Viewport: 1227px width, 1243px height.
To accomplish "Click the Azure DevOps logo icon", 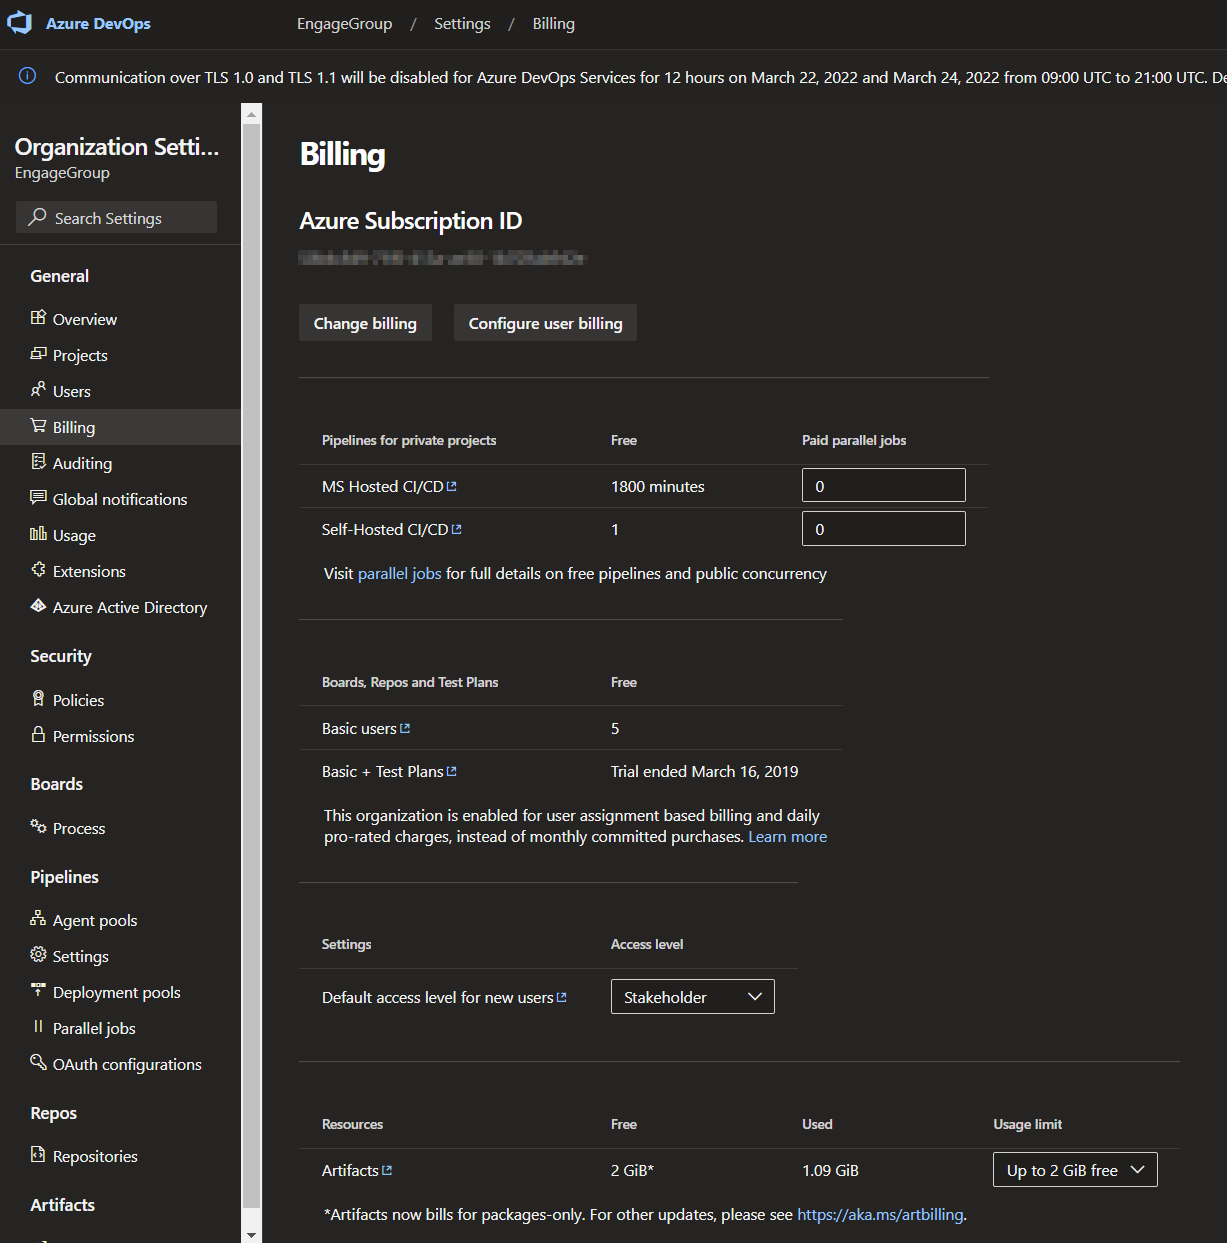I will point(20,23).
